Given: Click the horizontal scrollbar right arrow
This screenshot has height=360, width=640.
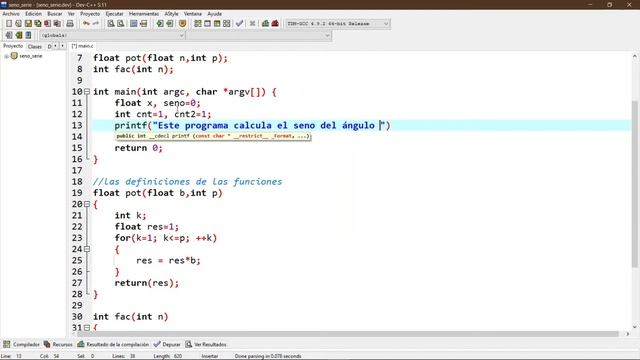Looking at the screenshot, I should pos(628,334).
